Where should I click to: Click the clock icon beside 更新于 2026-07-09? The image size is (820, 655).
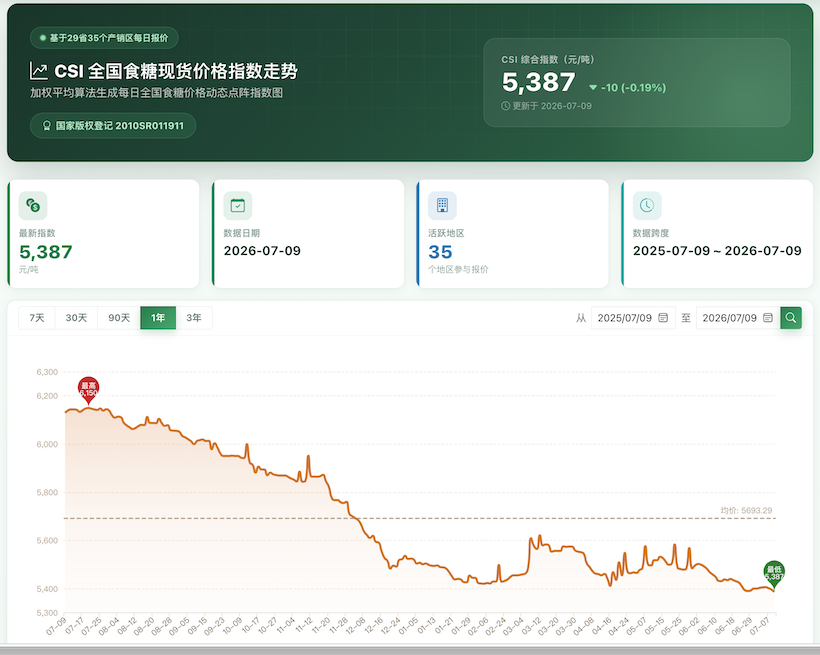505,106
